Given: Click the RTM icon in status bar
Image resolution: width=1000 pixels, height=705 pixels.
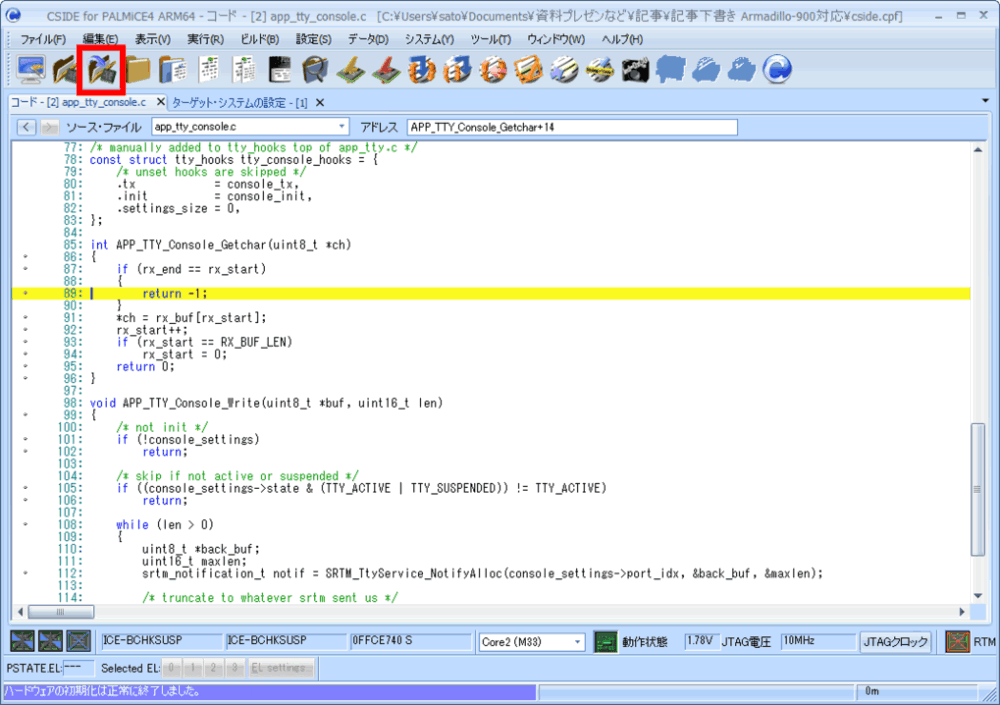Looking at the screenshot, I should [958, 641].
